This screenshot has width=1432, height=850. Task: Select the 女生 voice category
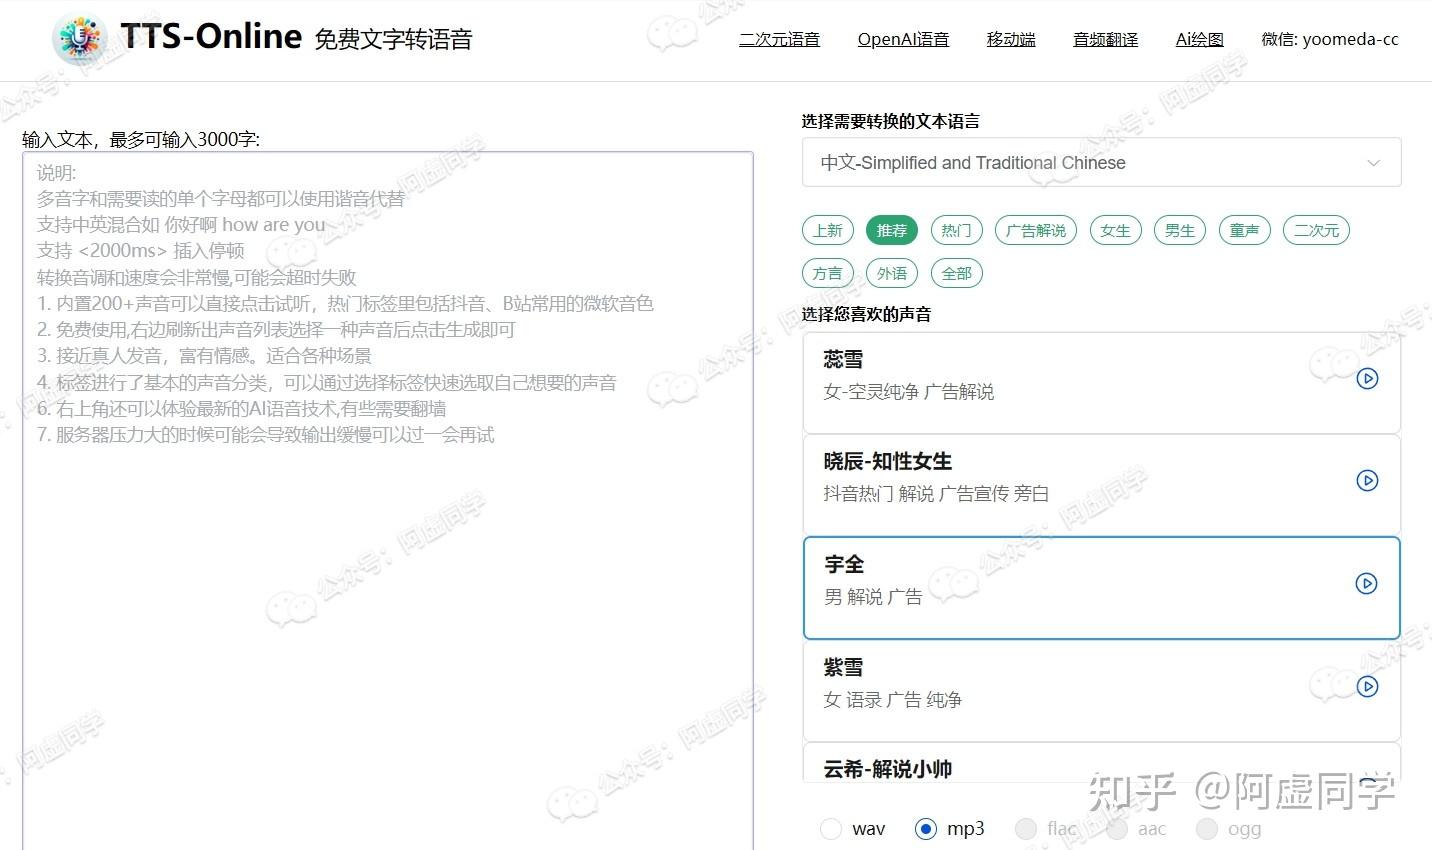coord(1115,230)
